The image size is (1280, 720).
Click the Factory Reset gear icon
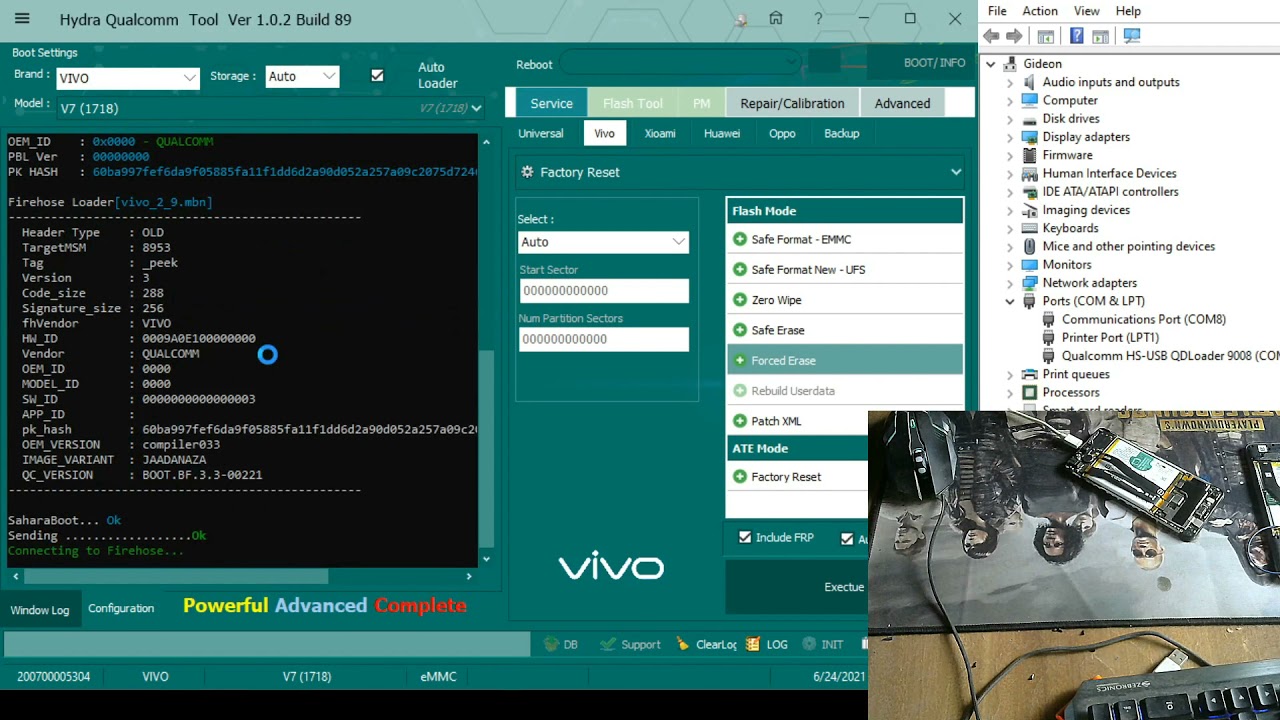click(527, 172)
